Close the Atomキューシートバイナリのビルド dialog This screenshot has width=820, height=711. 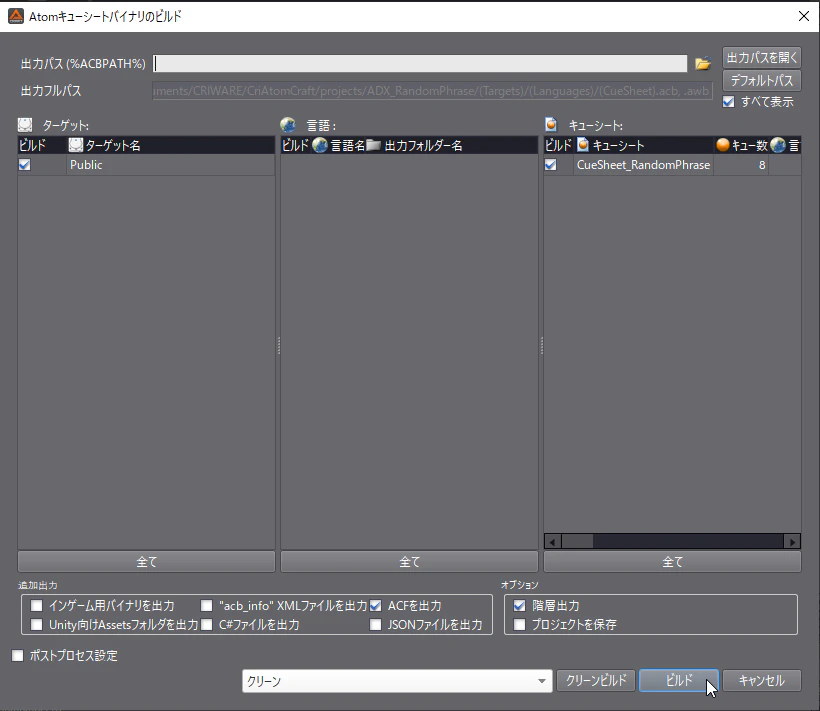pyautogui.click(x=804, y=16)
